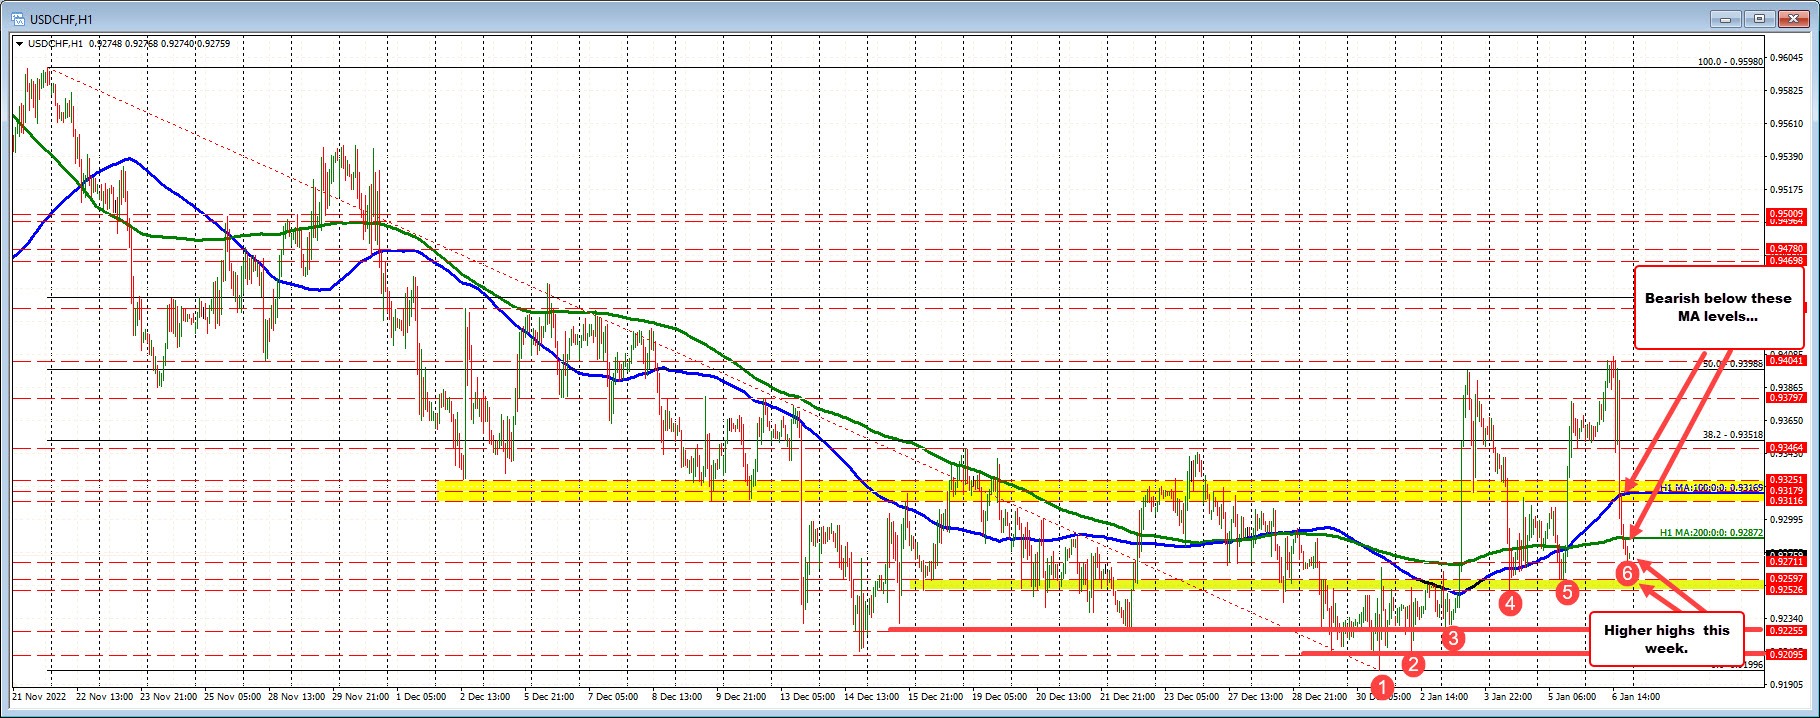Click the time axis label '5 Jan 06:00'

[x=1573, y=696]
